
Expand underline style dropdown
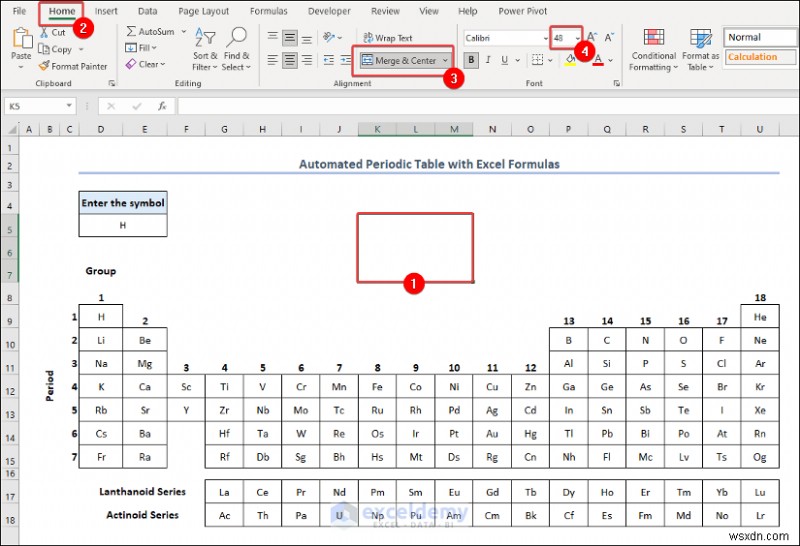coord(517,60)
